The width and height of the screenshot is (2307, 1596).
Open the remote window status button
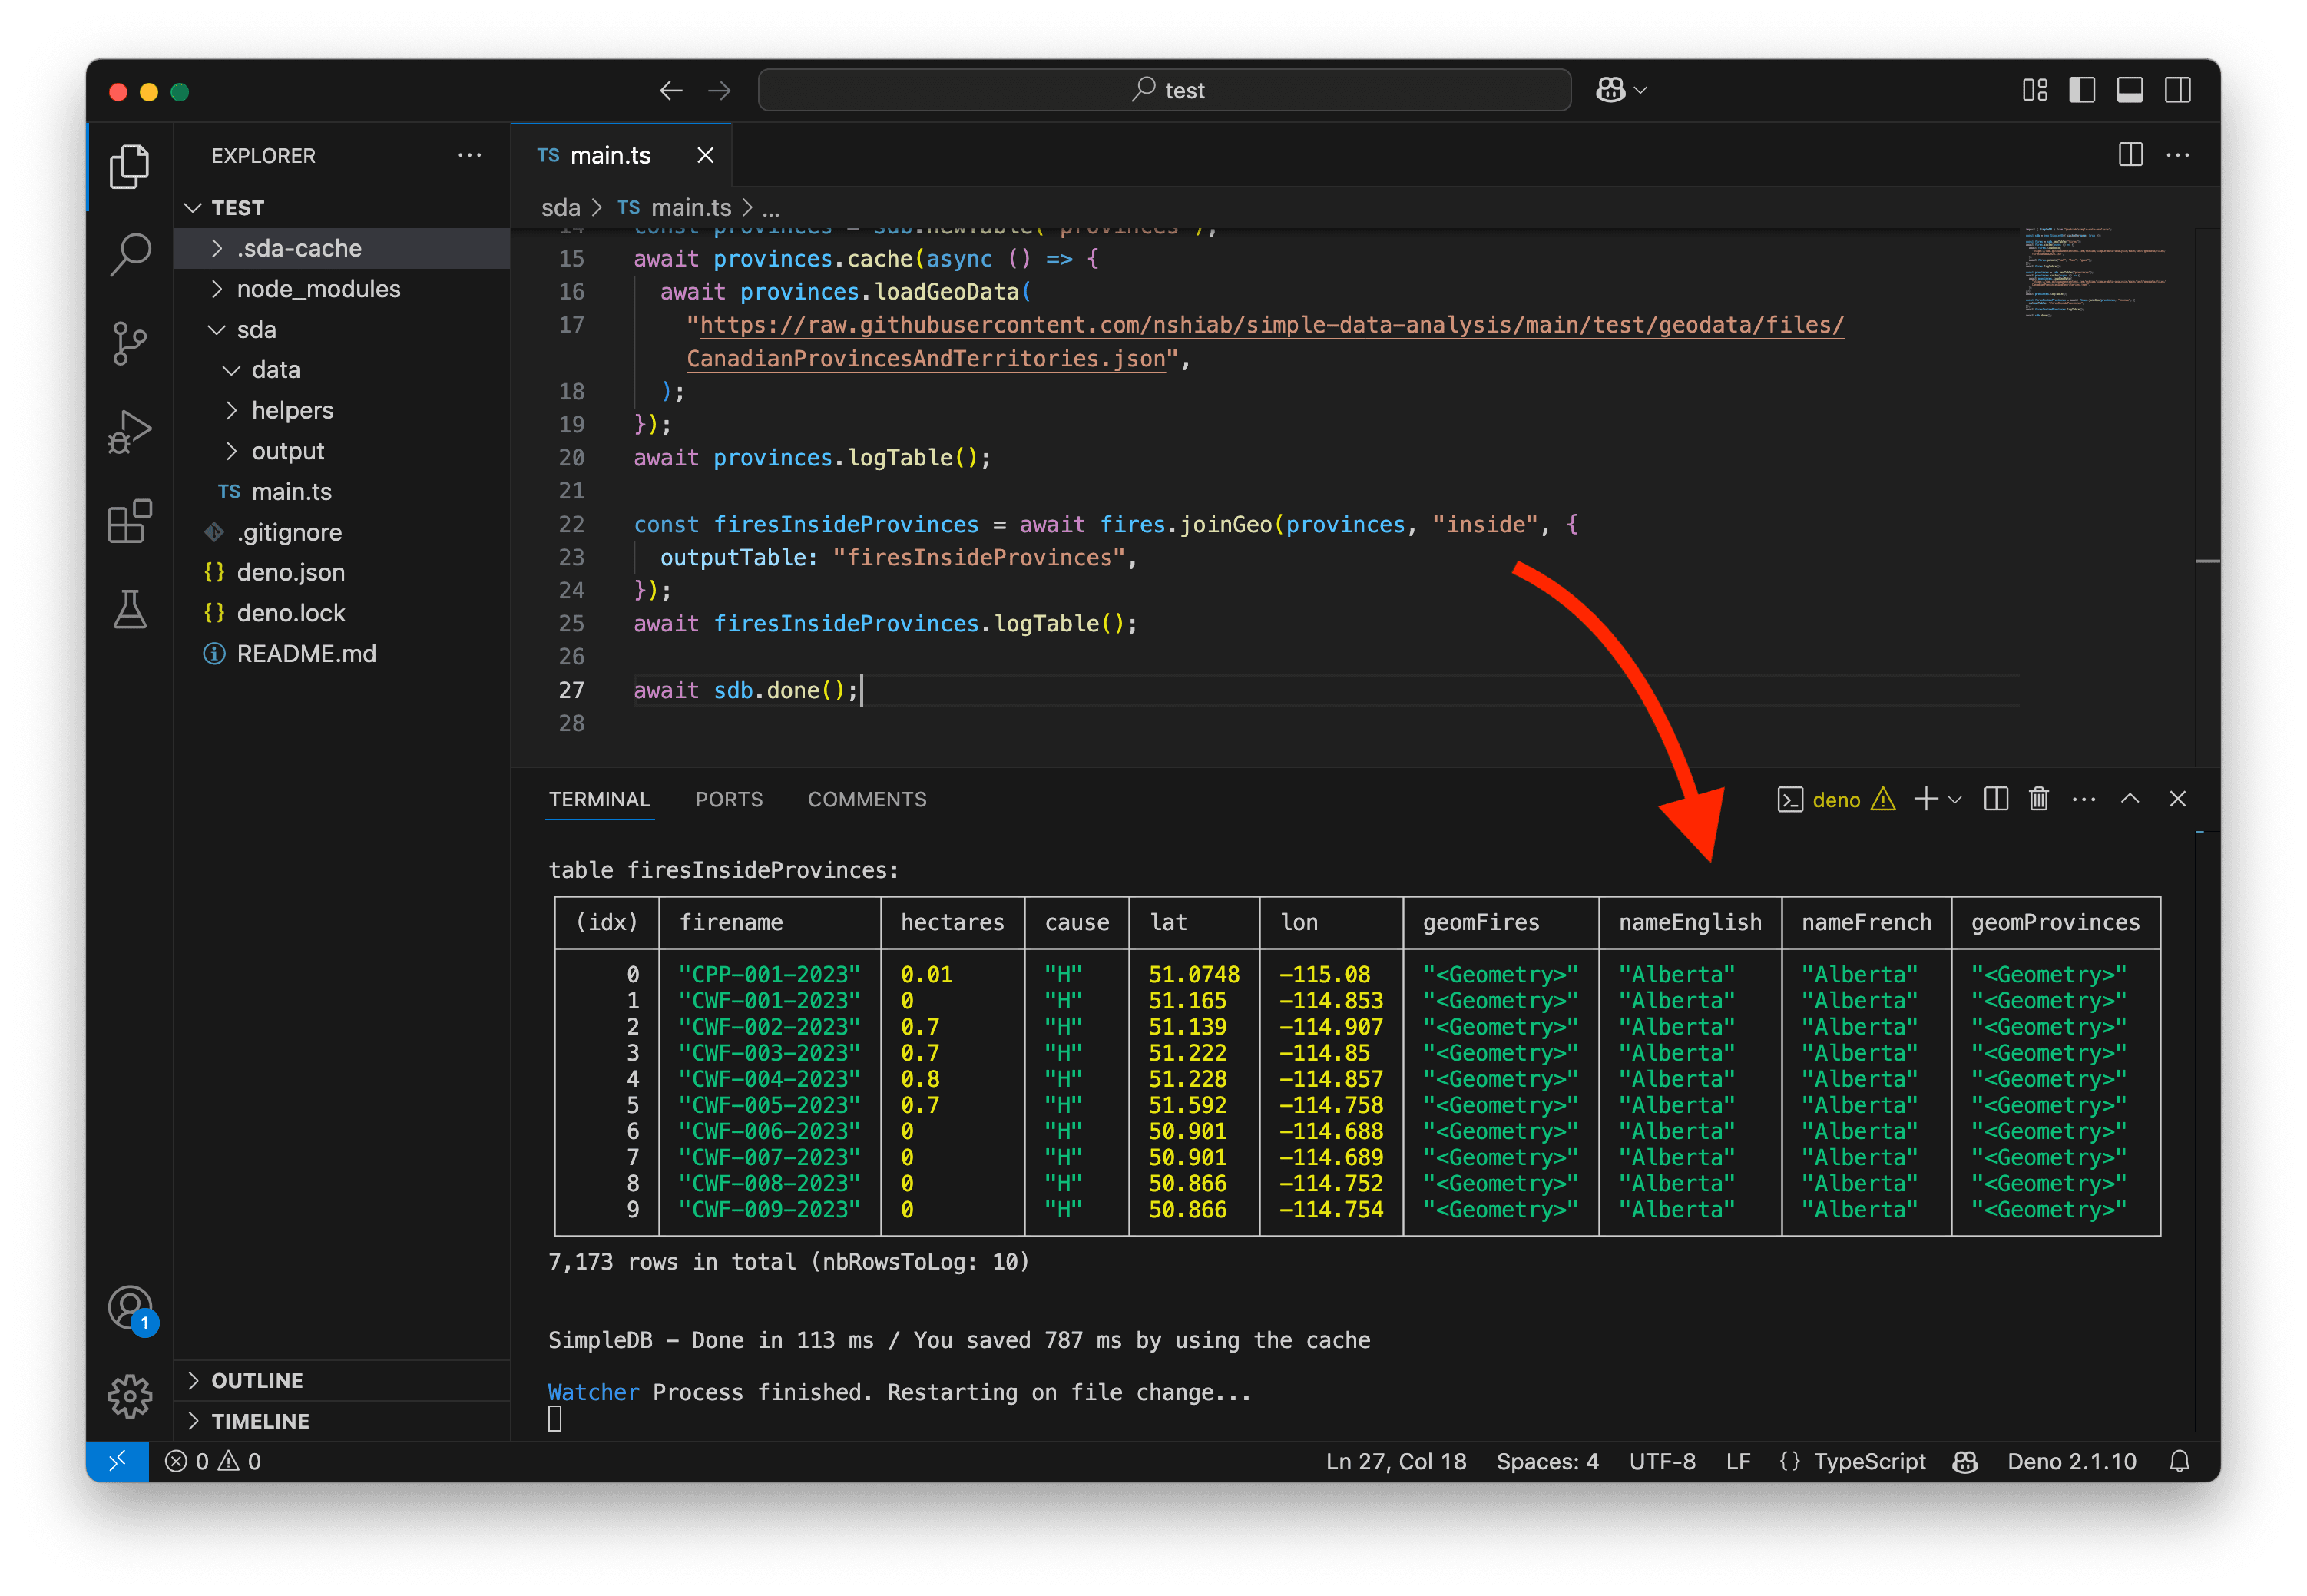tap(118, 1462)
